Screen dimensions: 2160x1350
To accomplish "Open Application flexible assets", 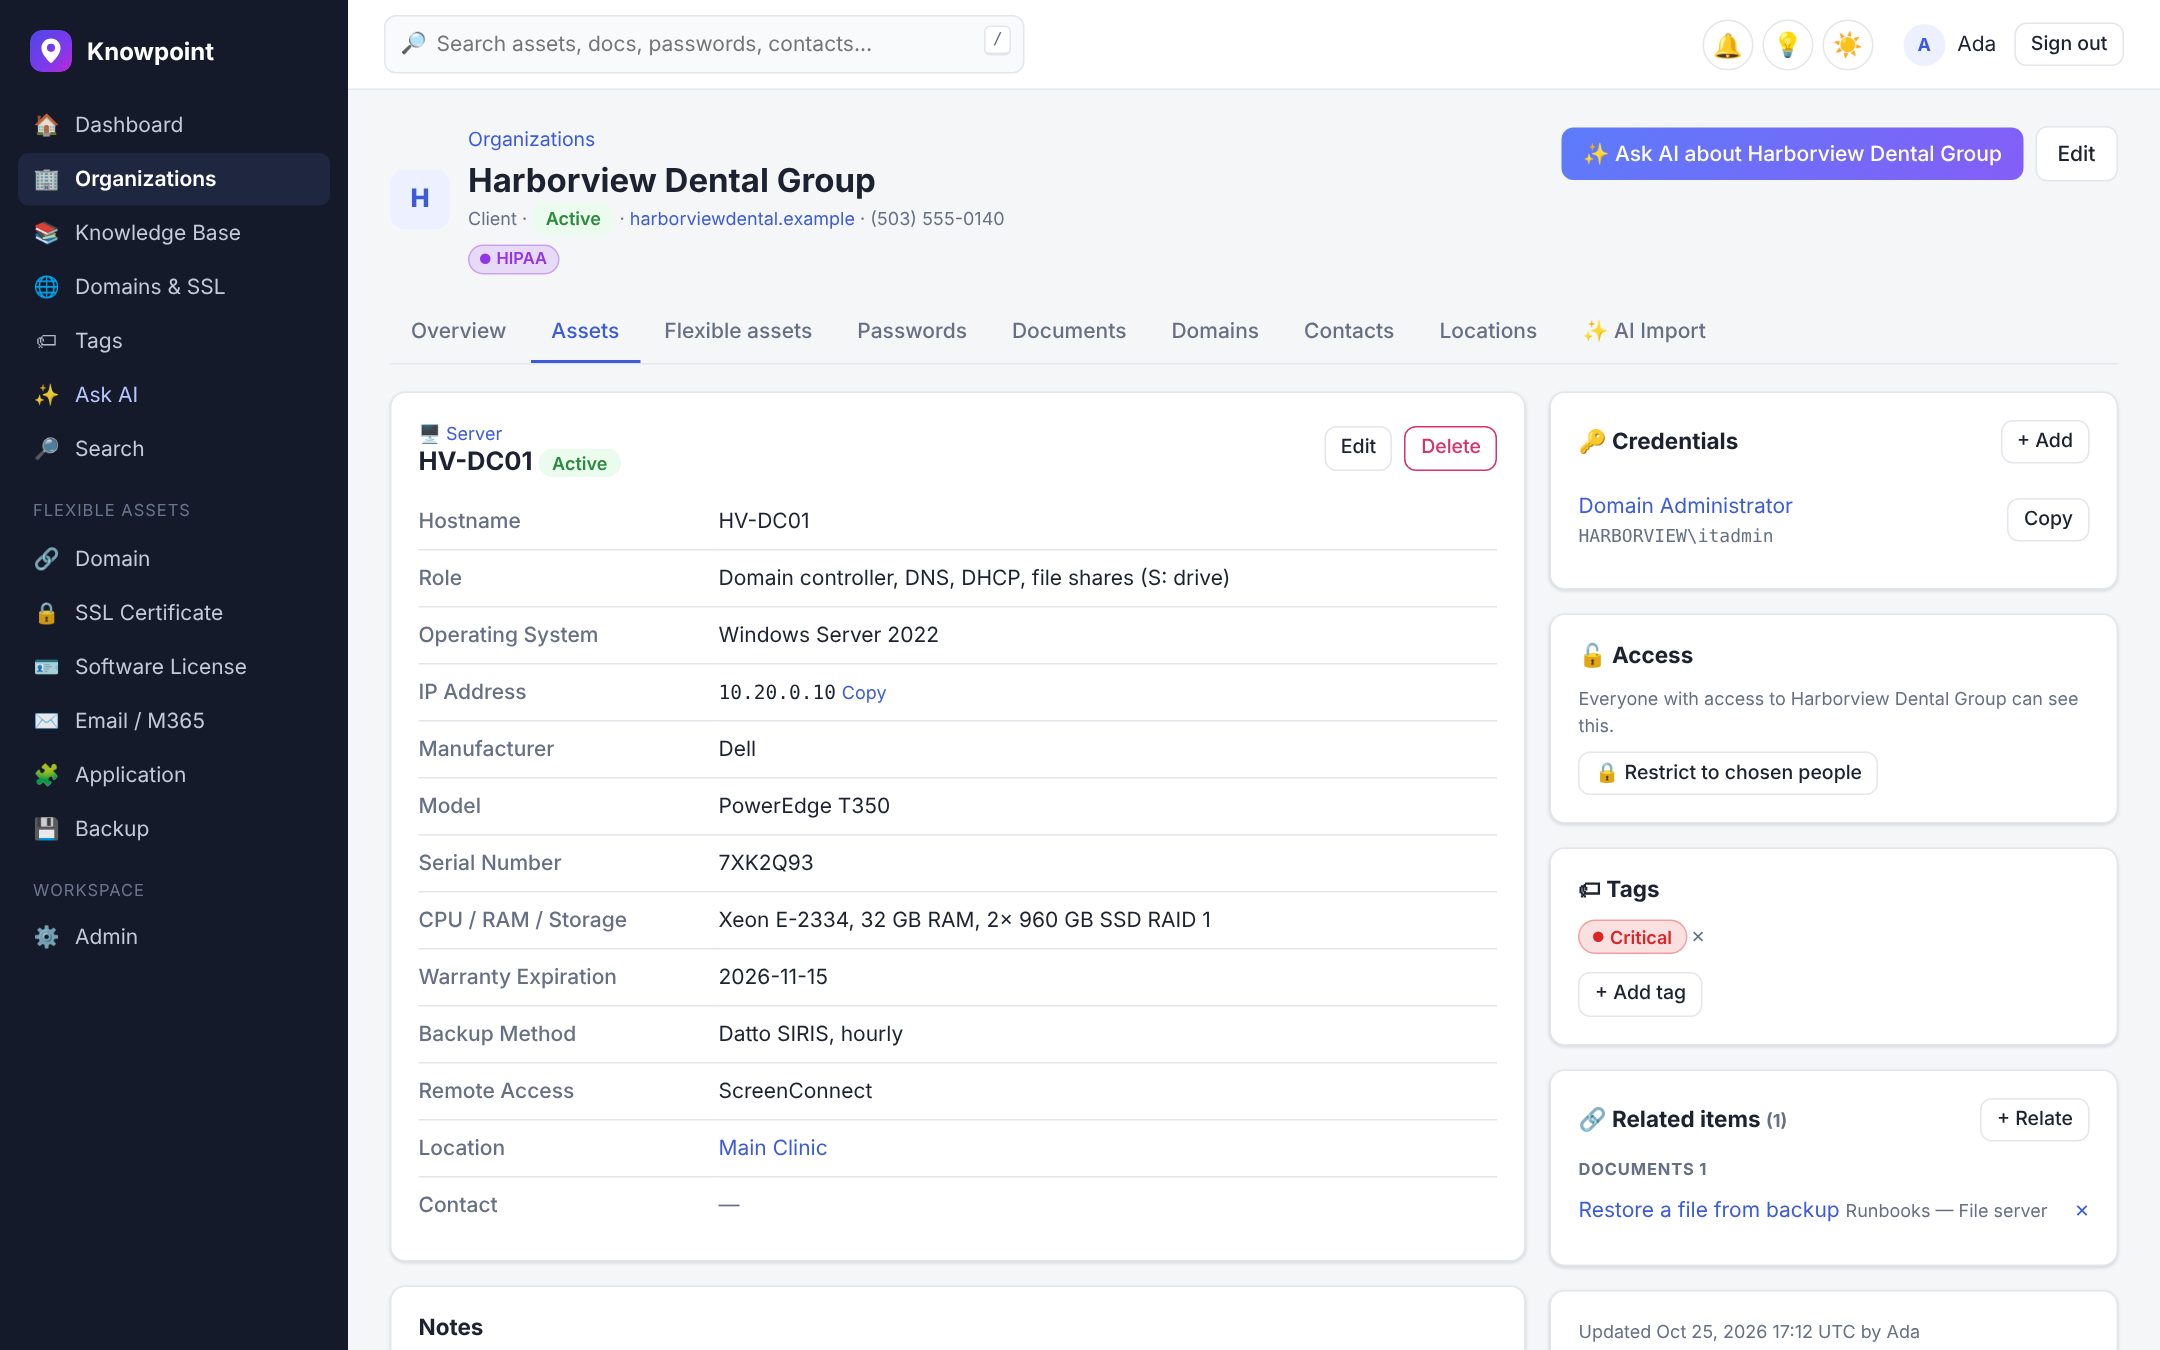I will [174, 775].
